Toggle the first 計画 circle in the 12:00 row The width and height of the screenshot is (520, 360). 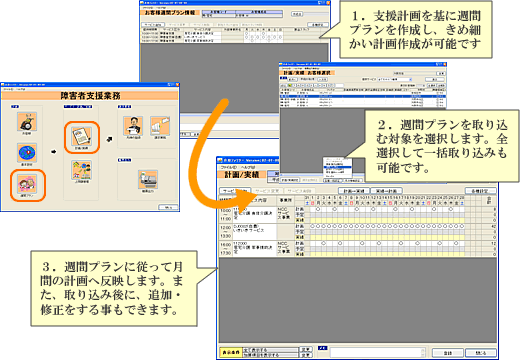click(313, 226)
